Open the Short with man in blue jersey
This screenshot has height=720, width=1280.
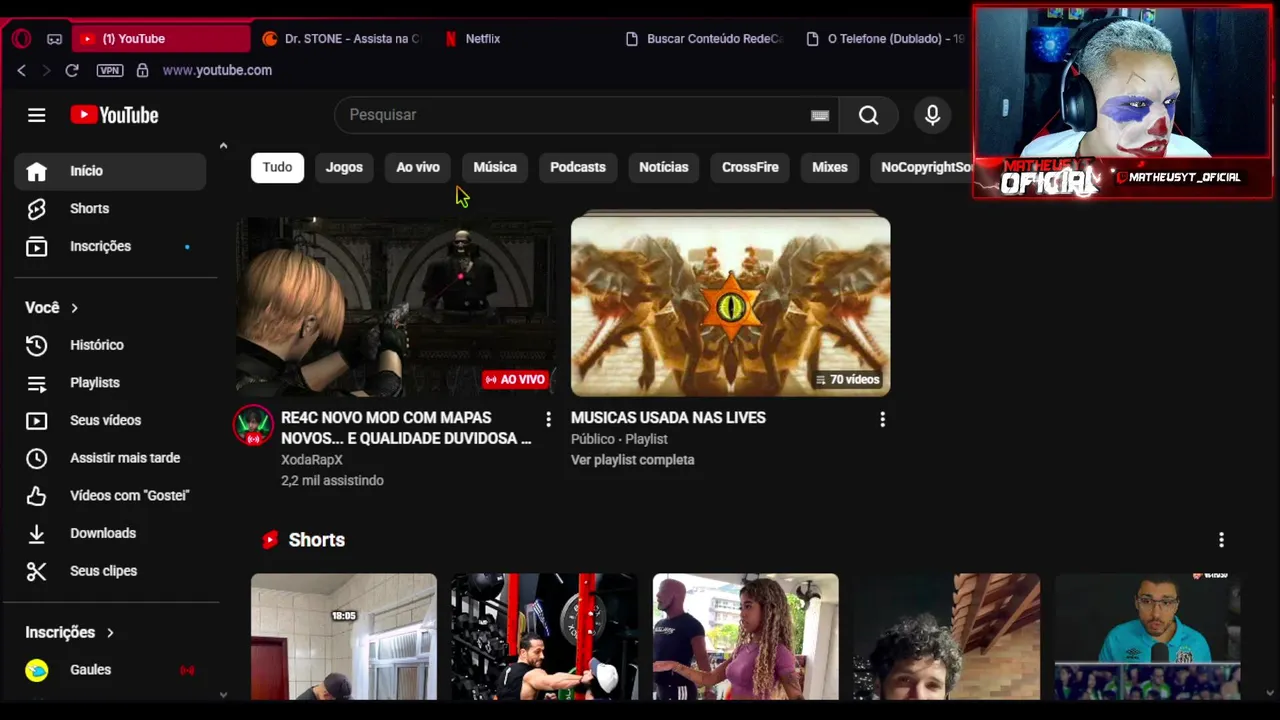[x=1148, y=637]
